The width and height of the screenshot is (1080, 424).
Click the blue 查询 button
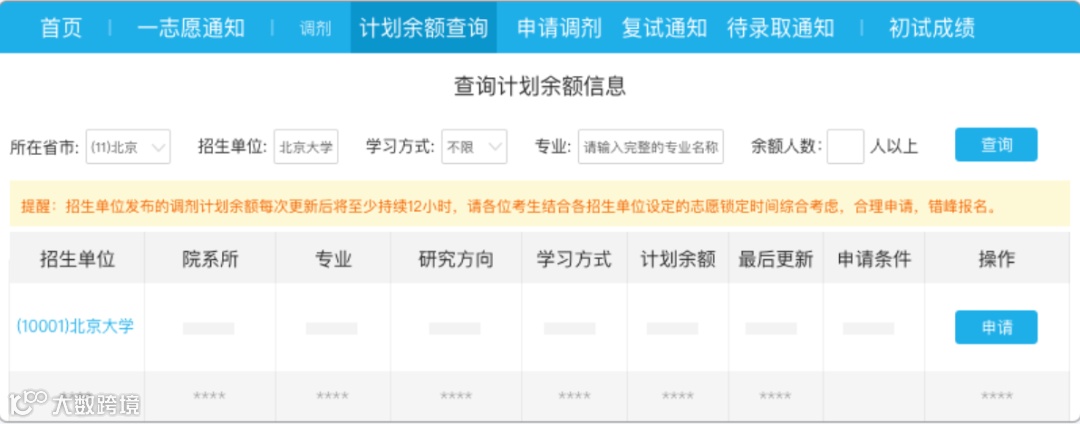pyautogui.click(x=996, y=145)
